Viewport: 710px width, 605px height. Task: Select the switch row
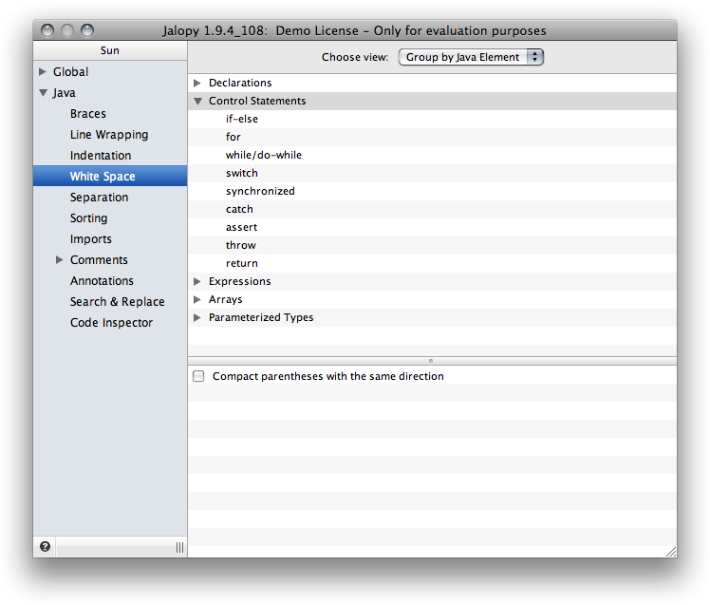click(432, 173)
